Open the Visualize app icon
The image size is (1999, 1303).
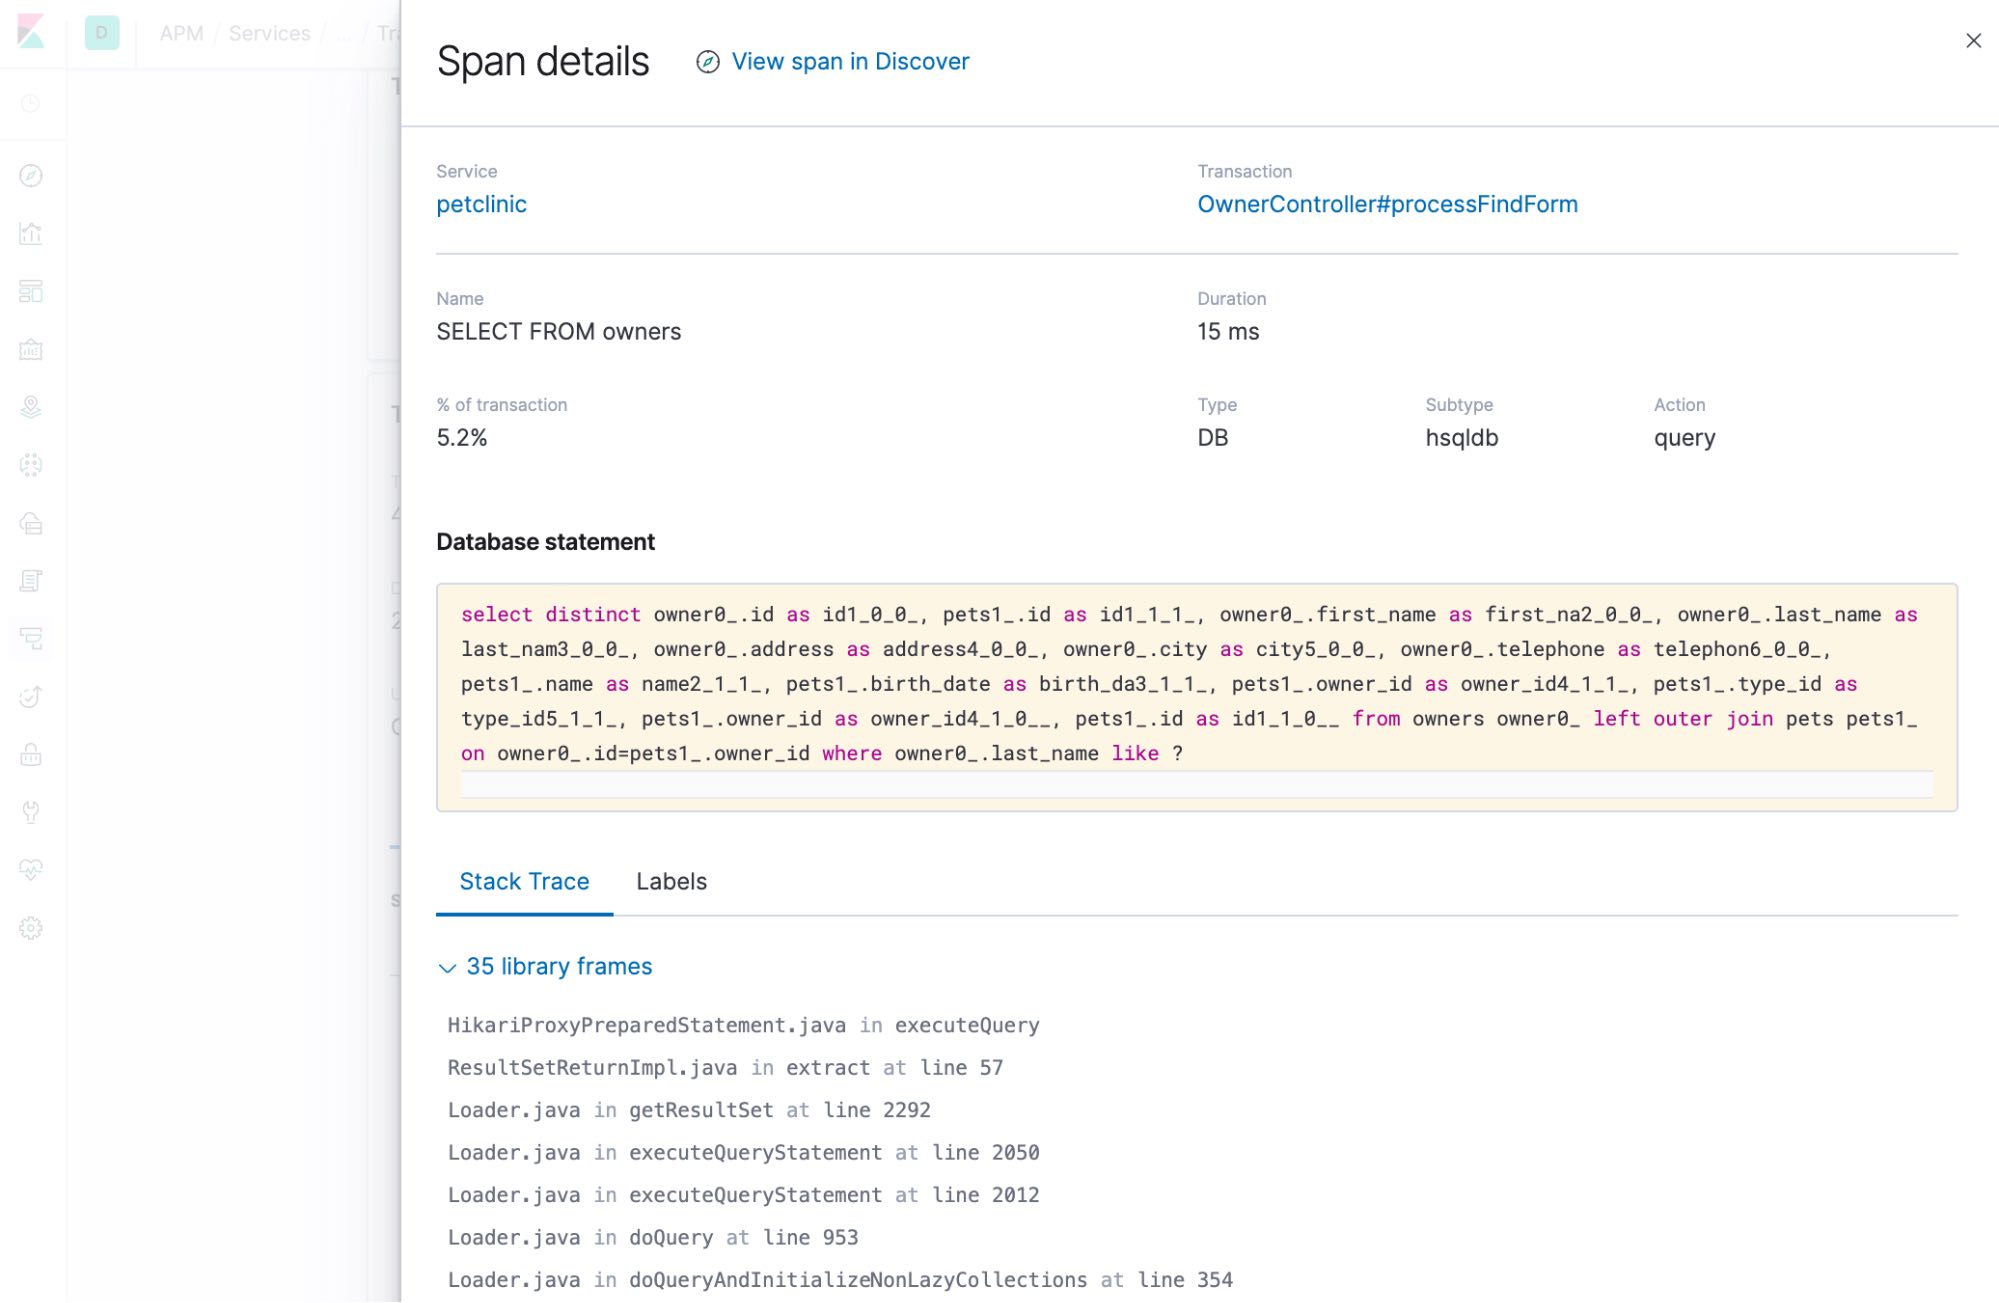pos(31,234)
